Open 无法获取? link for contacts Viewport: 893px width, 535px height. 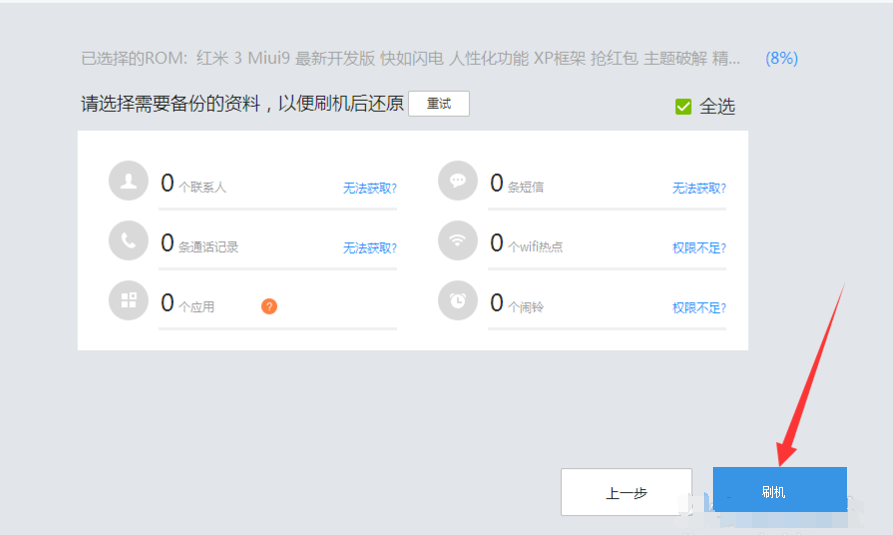pos(370,188)
